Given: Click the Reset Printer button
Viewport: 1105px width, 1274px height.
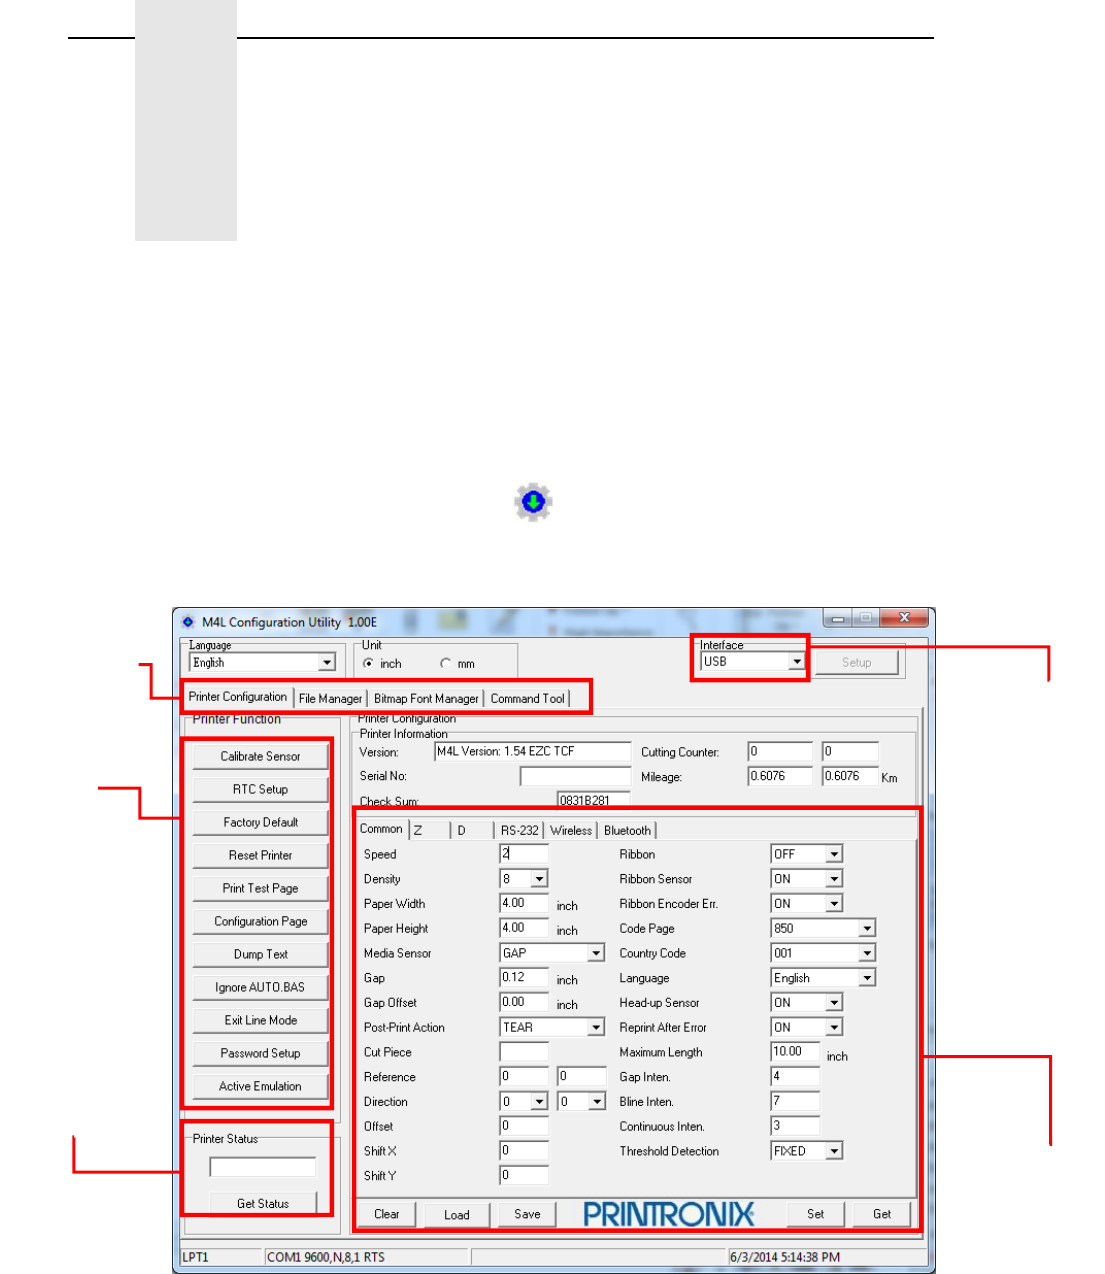Looking at the screenshot, I should [260, 855].
